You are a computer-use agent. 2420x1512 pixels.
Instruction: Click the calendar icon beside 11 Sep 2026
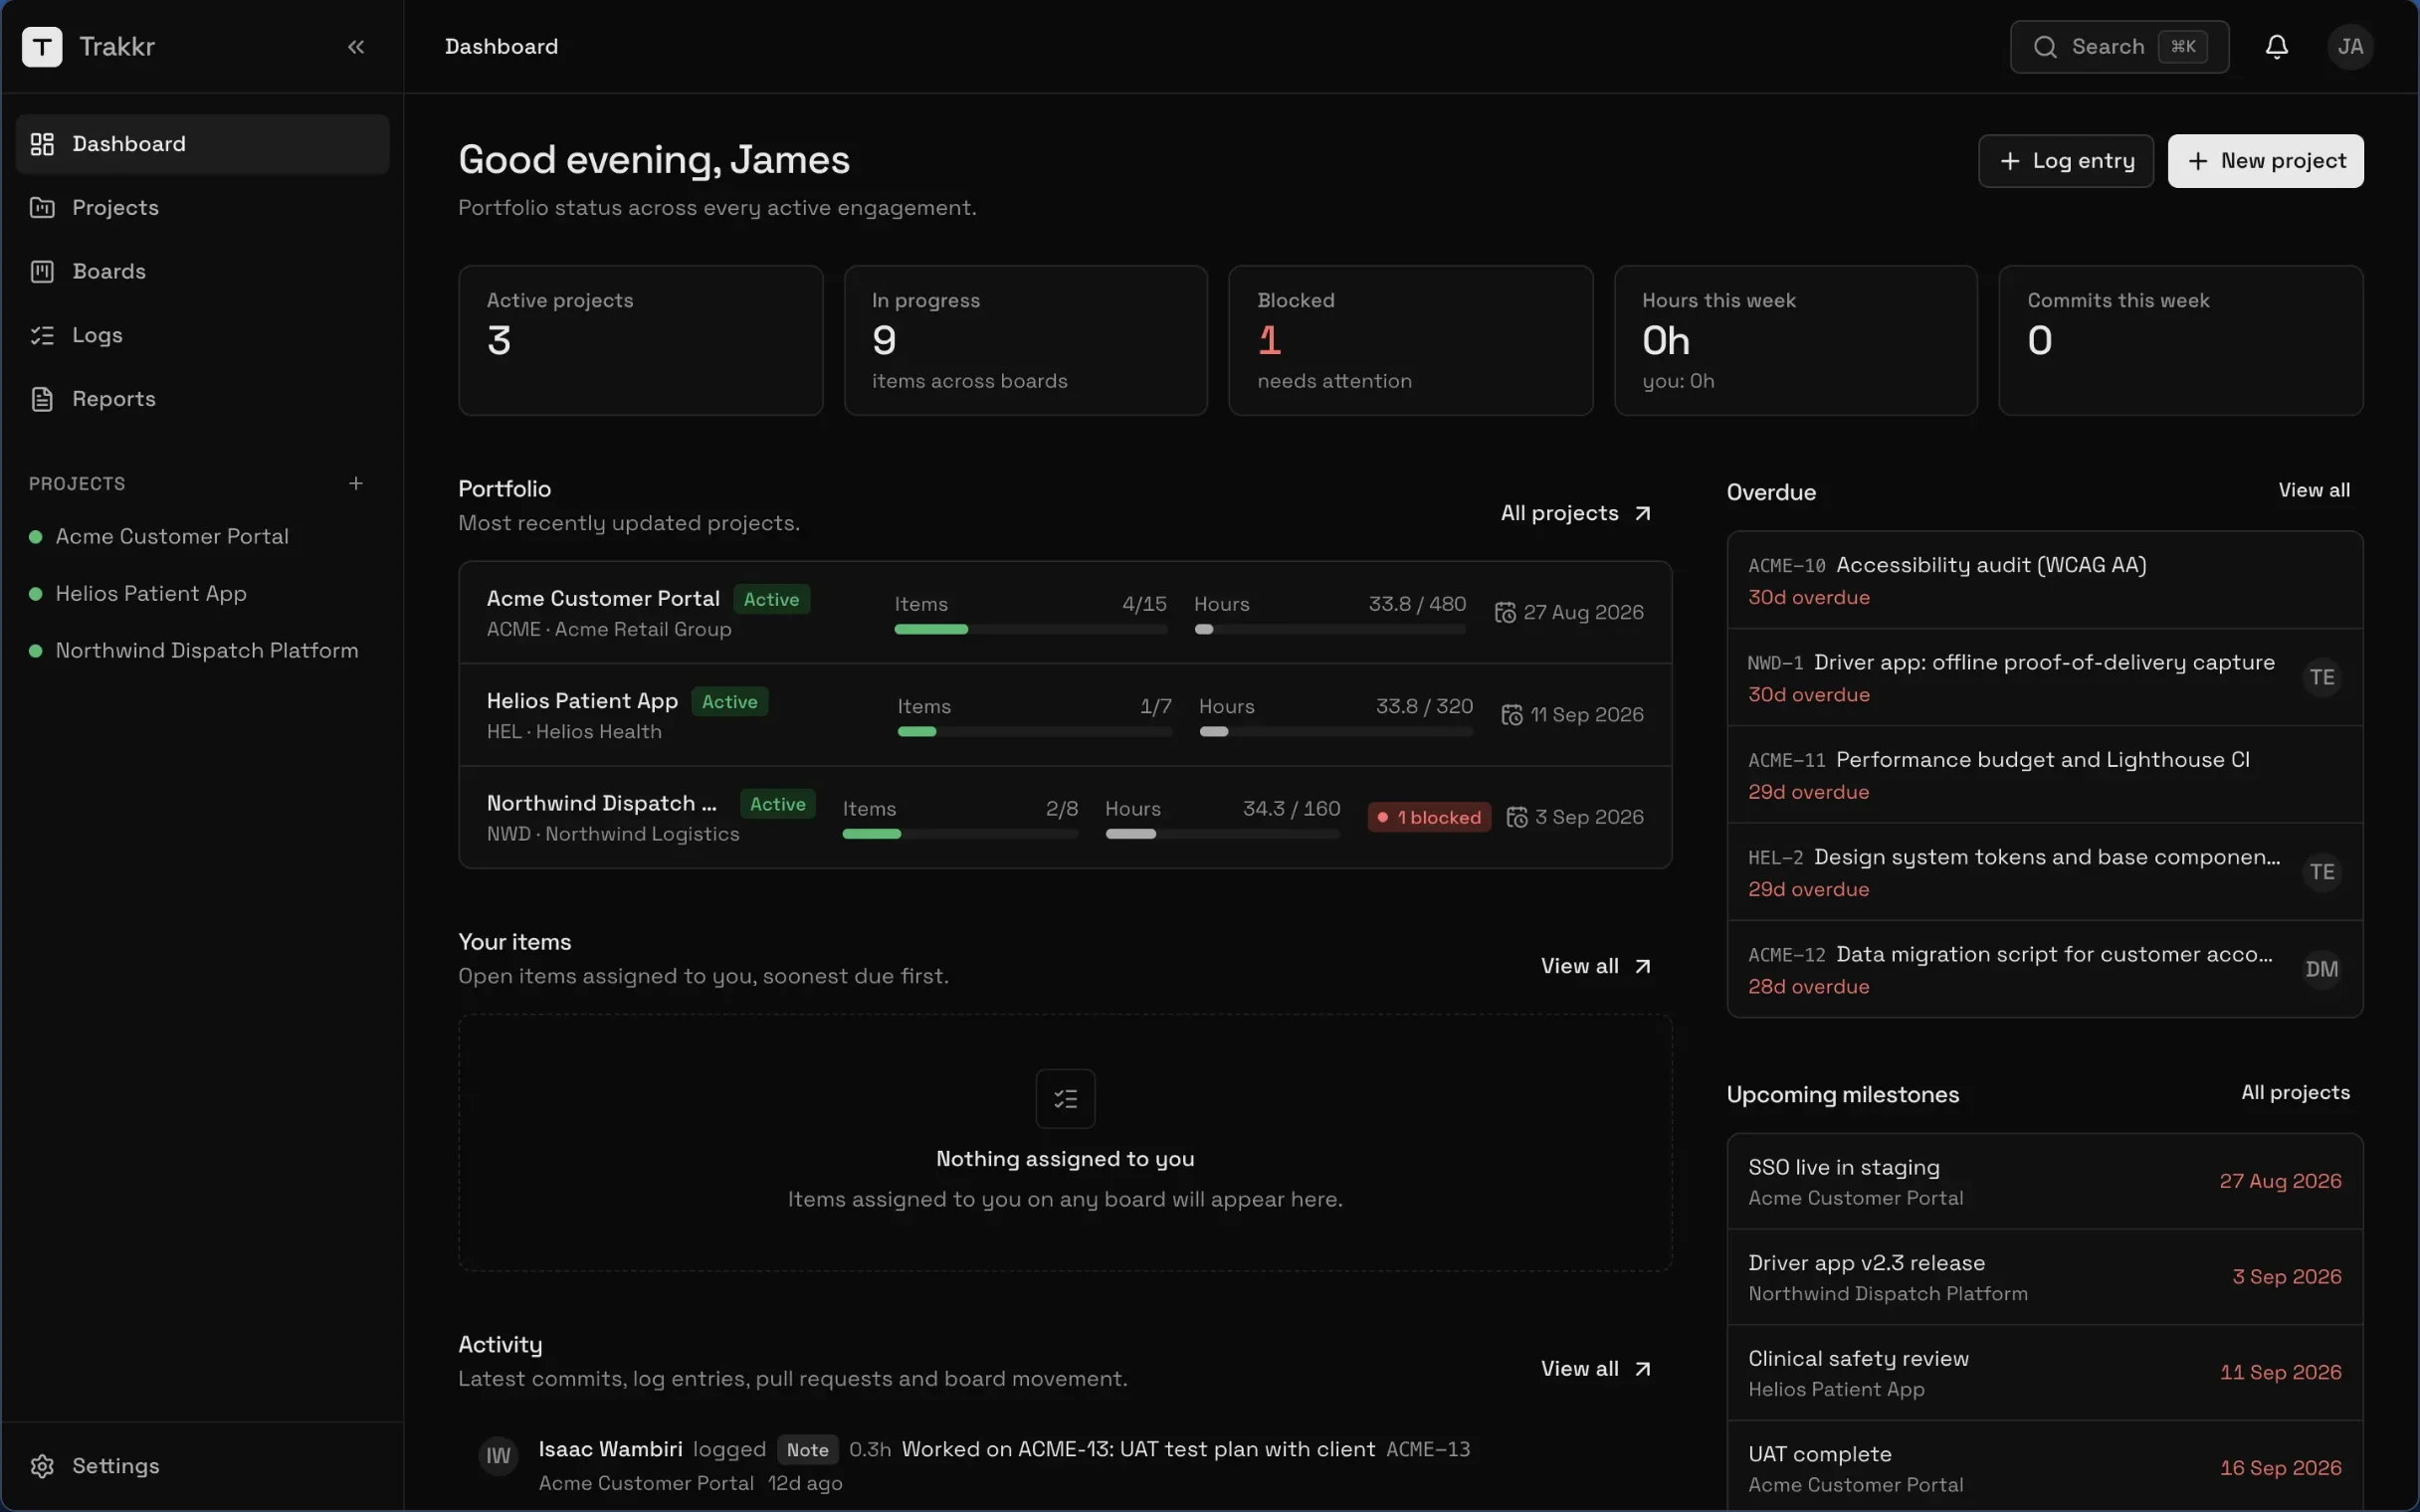click(1512, 715)
